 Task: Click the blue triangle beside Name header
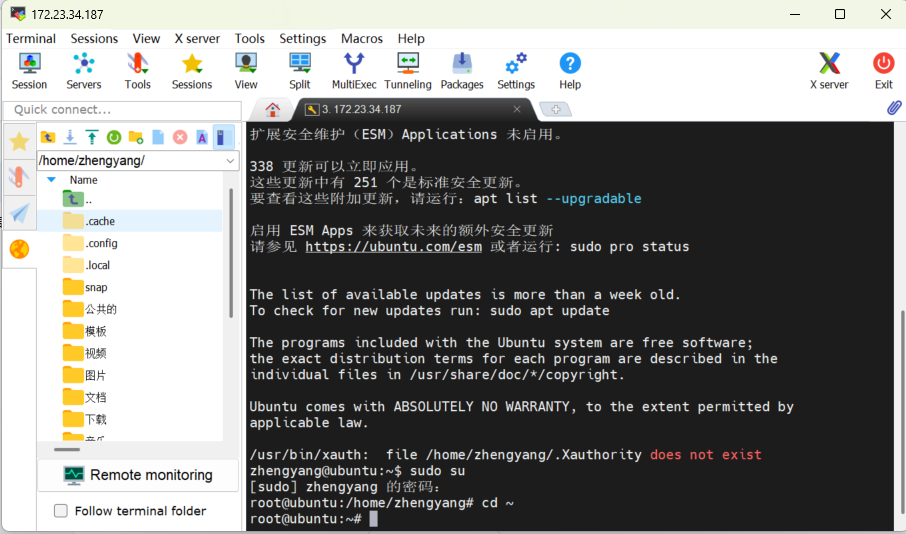click(x=51, y=180)
